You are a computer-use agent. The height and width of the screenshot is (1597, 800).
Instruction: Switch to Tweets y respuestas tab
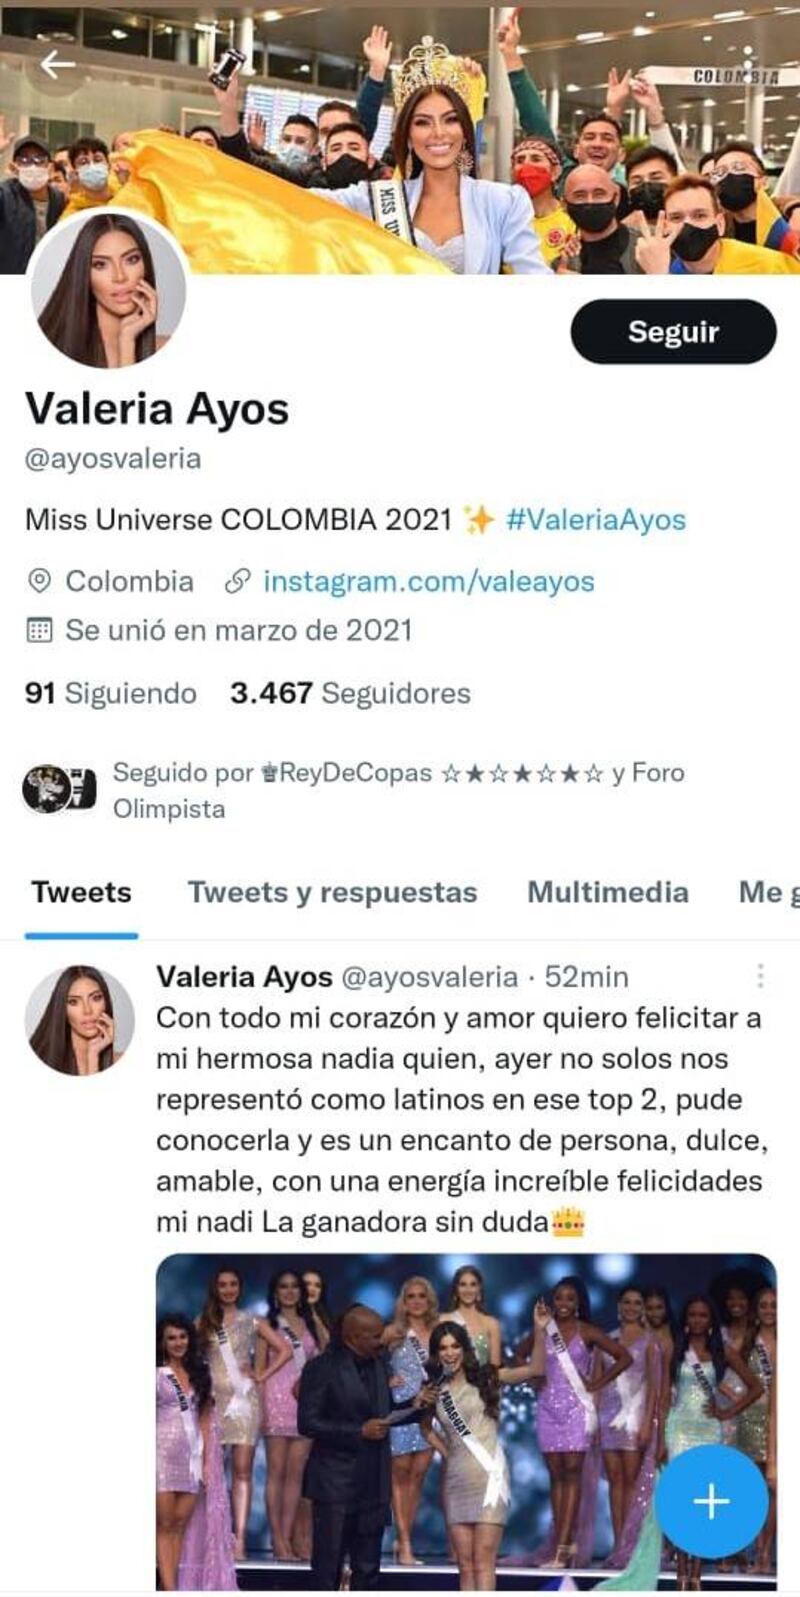tap(332, 892)
